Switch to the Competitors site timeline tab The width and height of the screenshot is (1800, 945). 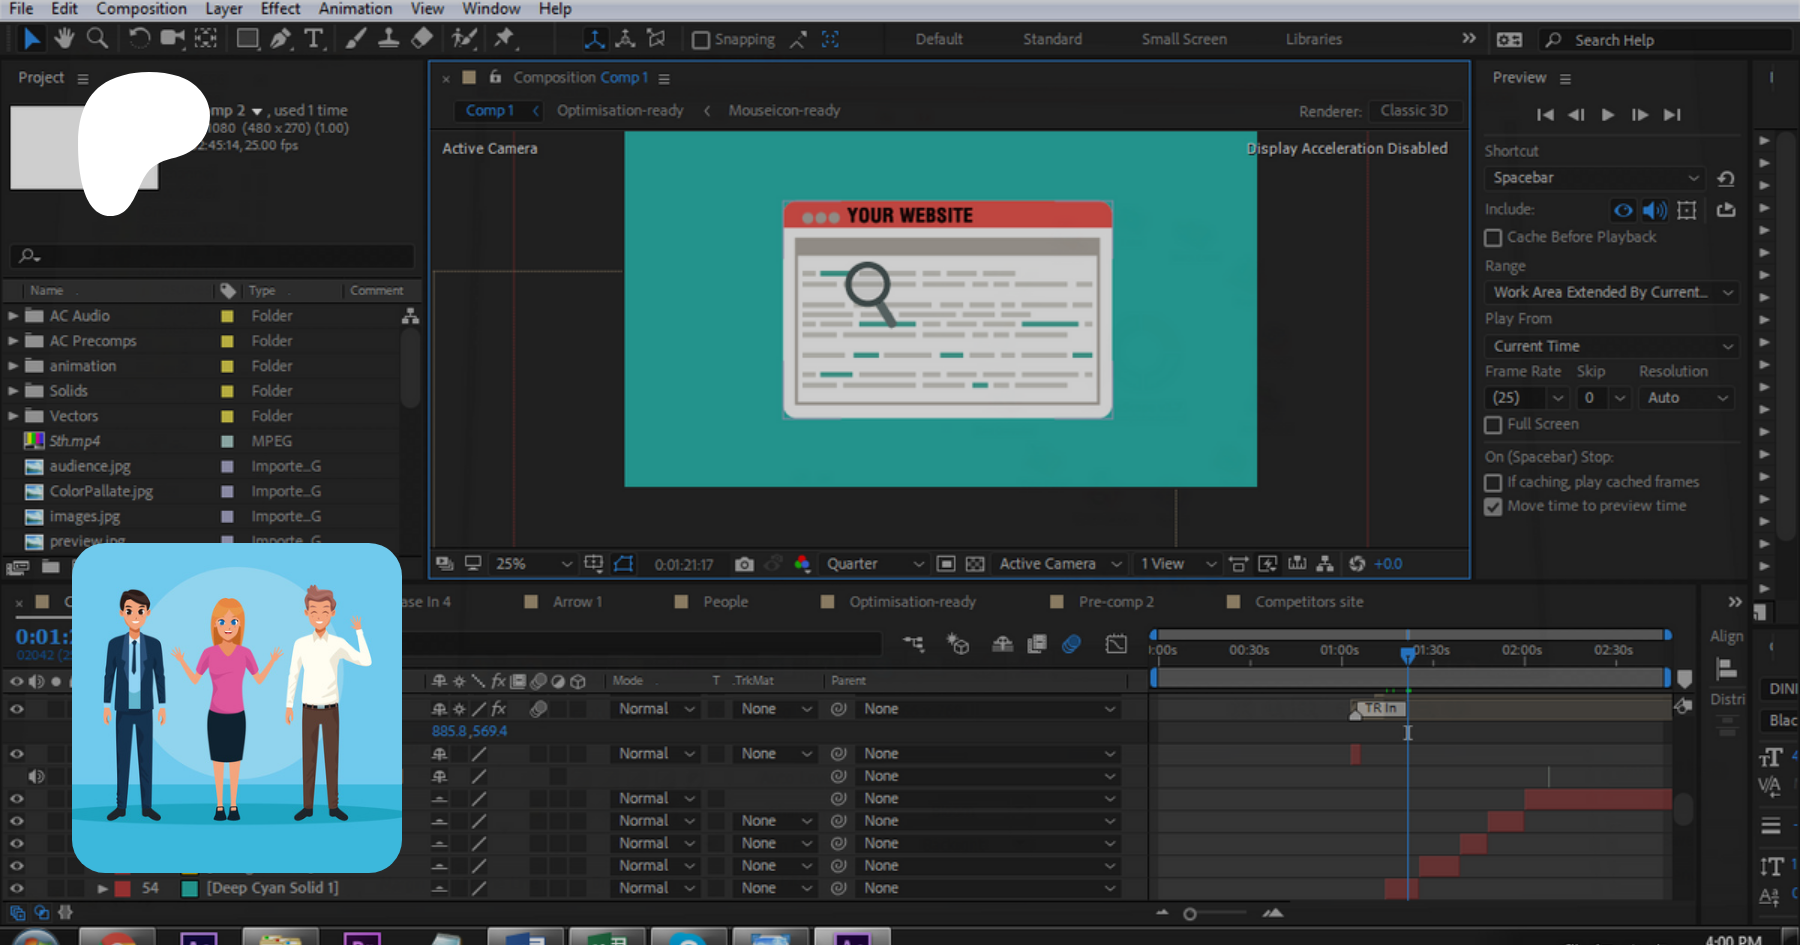[1308, 602]
